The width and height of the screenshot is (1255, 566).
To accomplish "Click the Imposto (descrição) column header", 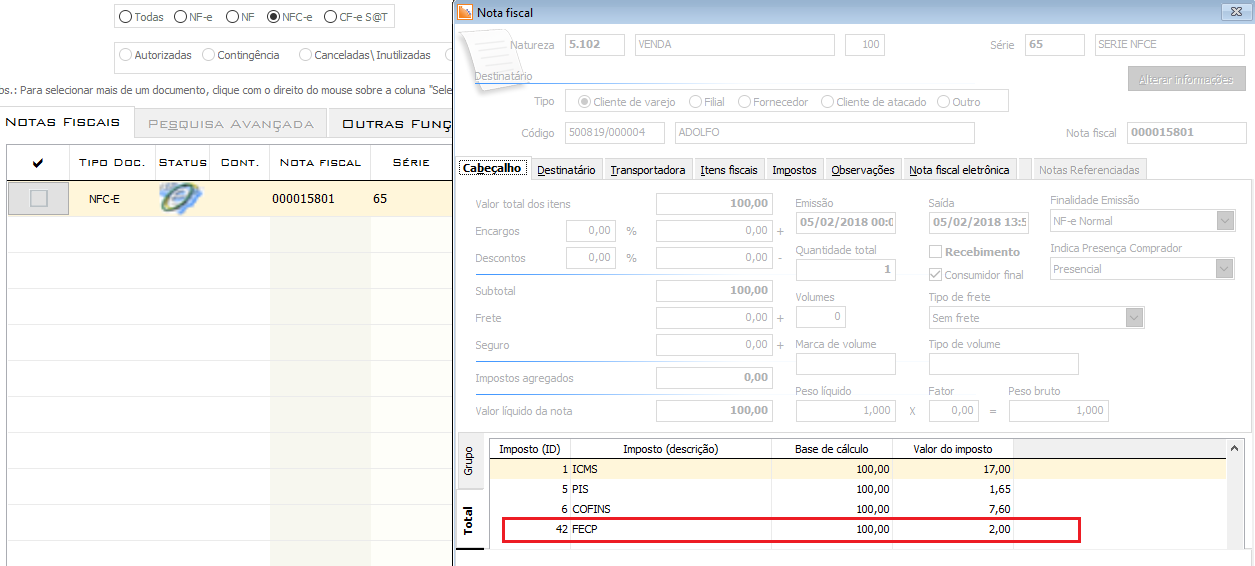I will (671, 449).
